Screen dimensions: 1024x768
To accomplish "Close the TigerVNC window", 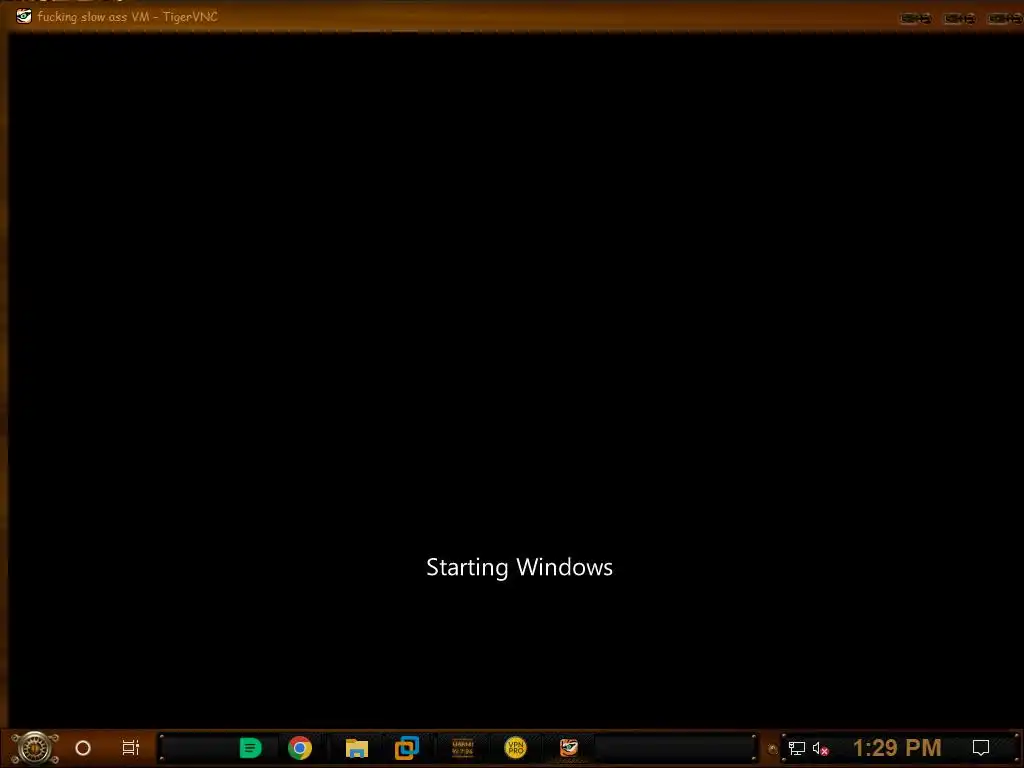I will 1004,18.
